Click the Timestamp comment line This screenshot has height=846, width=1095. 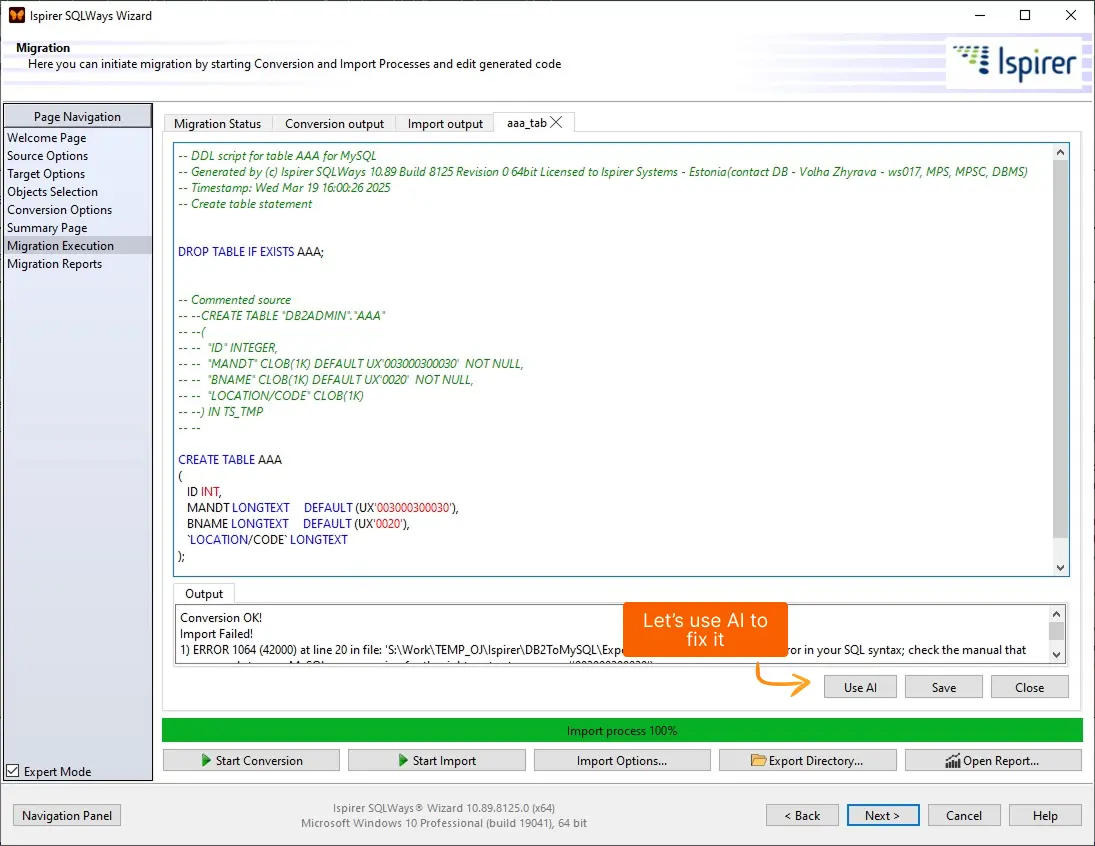(284, 187)
